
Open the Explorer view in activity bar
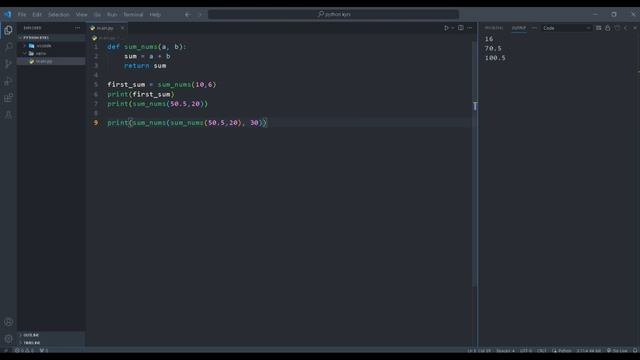(x=8, y=30)
